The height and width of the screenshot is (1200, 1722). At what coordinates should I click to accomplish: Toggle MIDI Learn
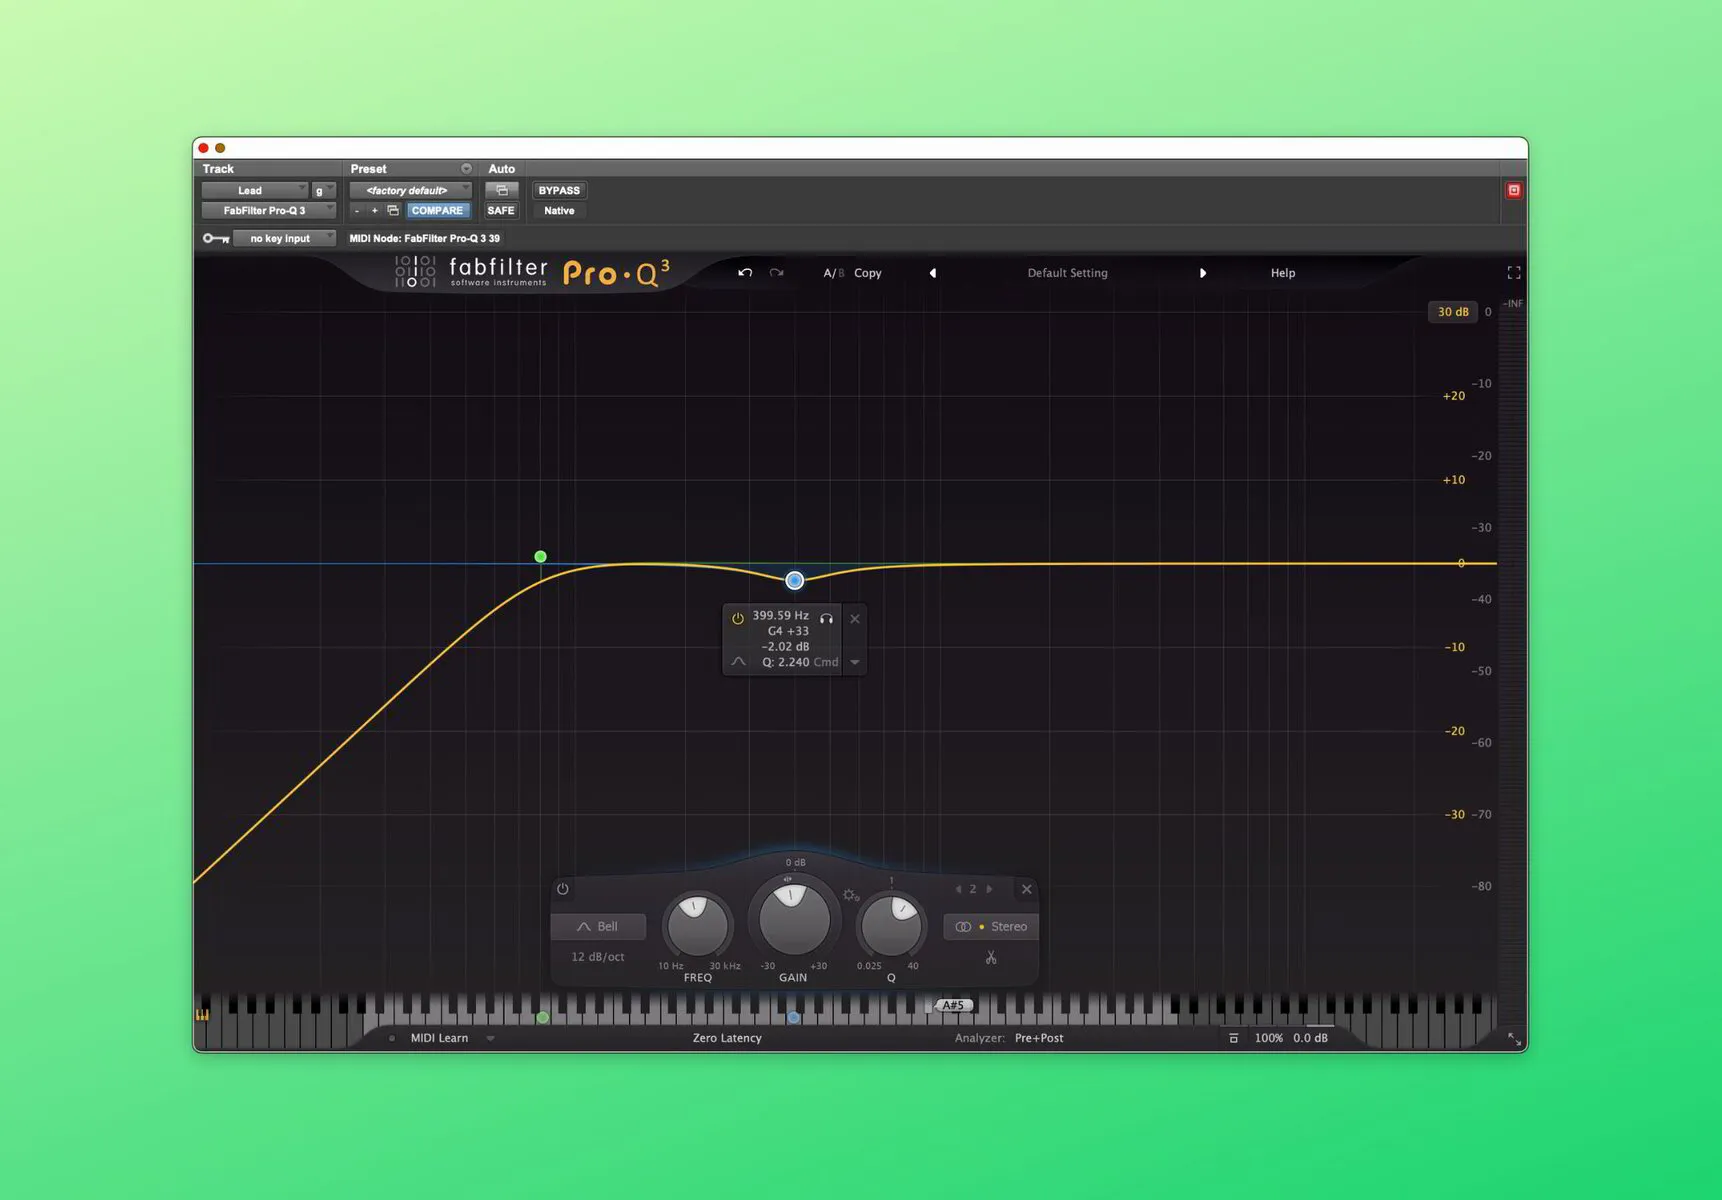click(439, 1038)
